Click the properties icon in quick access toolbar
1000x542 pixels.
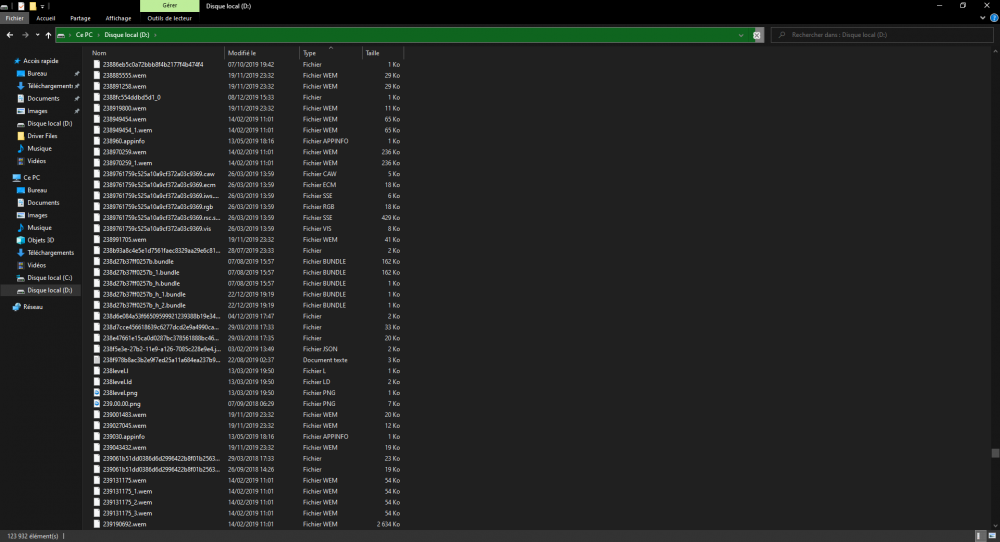[20, 6]
